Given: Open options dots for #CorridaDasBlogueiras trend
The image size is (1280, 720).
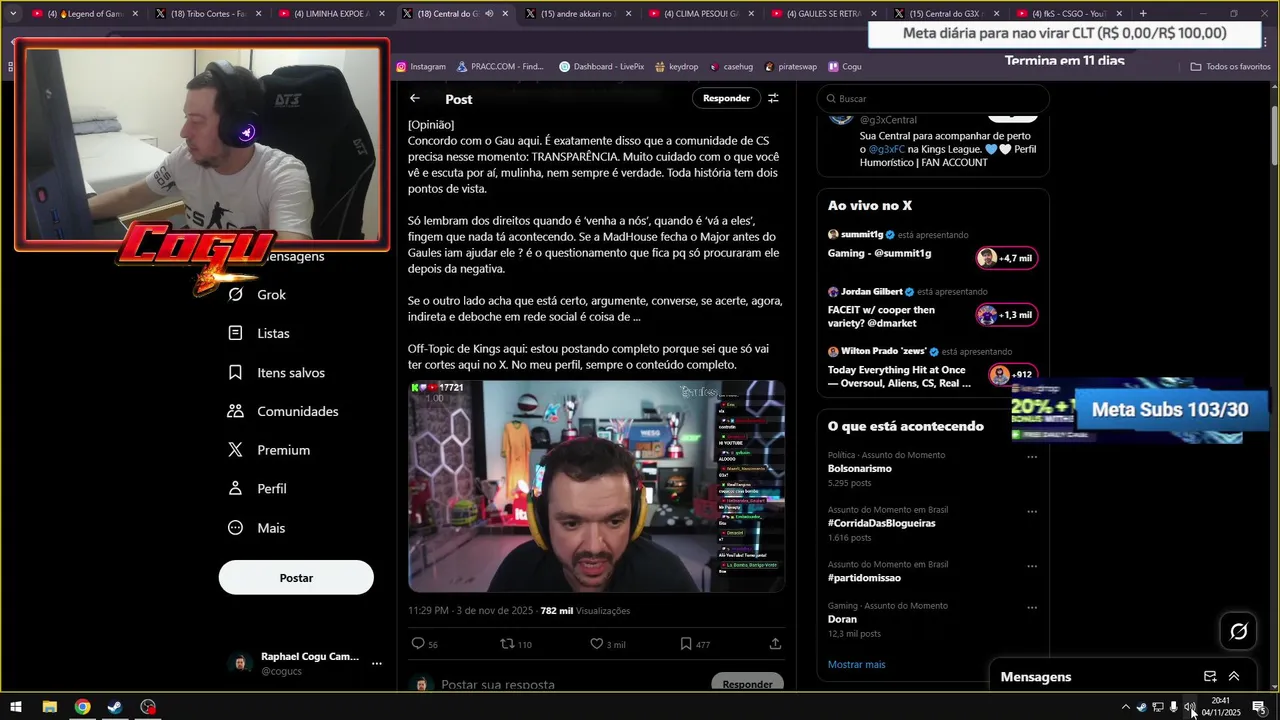Looking at the screenshot, I should 1032,512.
